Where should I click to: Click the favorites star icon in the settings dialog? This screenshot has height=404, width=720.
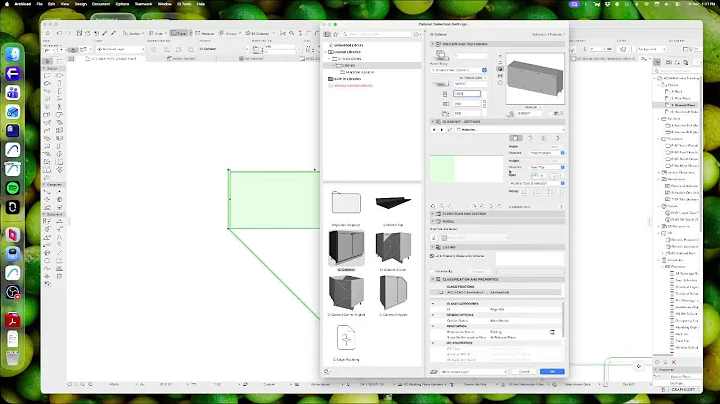point(336,34)
